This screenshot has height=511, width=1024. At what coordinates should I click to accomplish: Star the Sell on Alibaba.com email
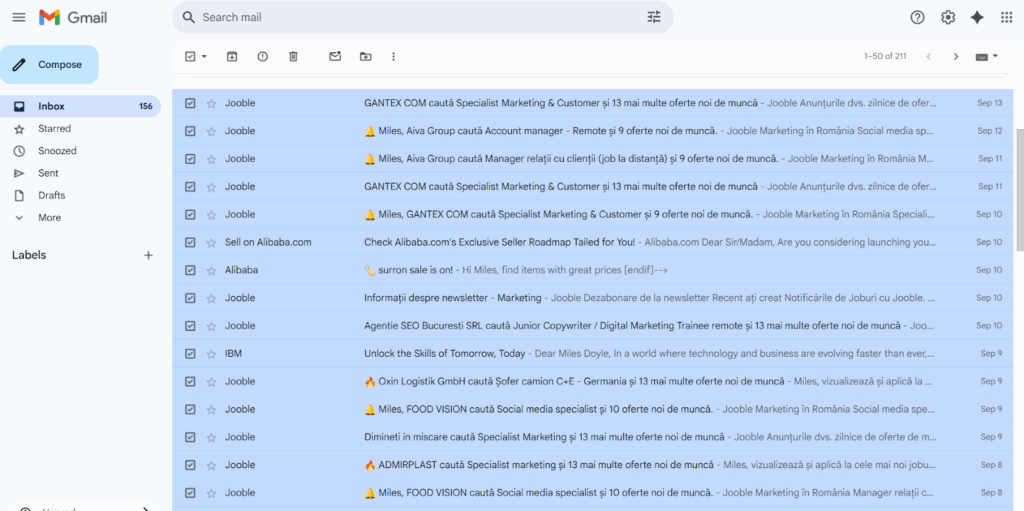[x=211, y=242]
